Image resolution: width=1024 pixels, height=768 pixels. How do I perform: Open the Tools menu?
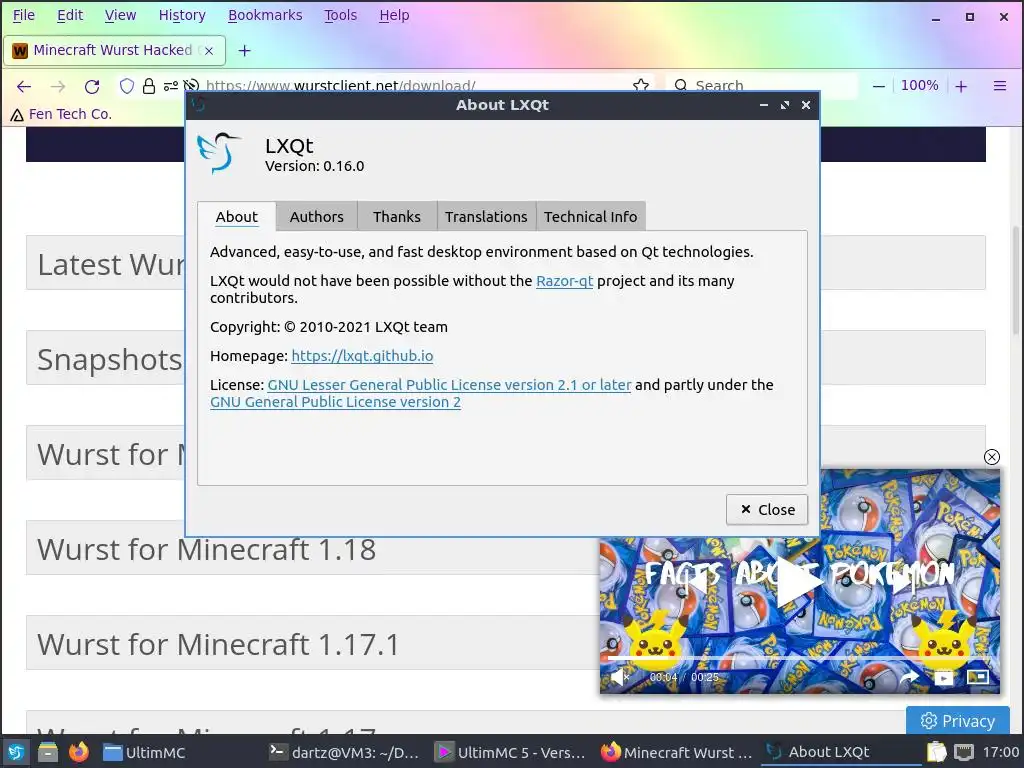point(340,15)
